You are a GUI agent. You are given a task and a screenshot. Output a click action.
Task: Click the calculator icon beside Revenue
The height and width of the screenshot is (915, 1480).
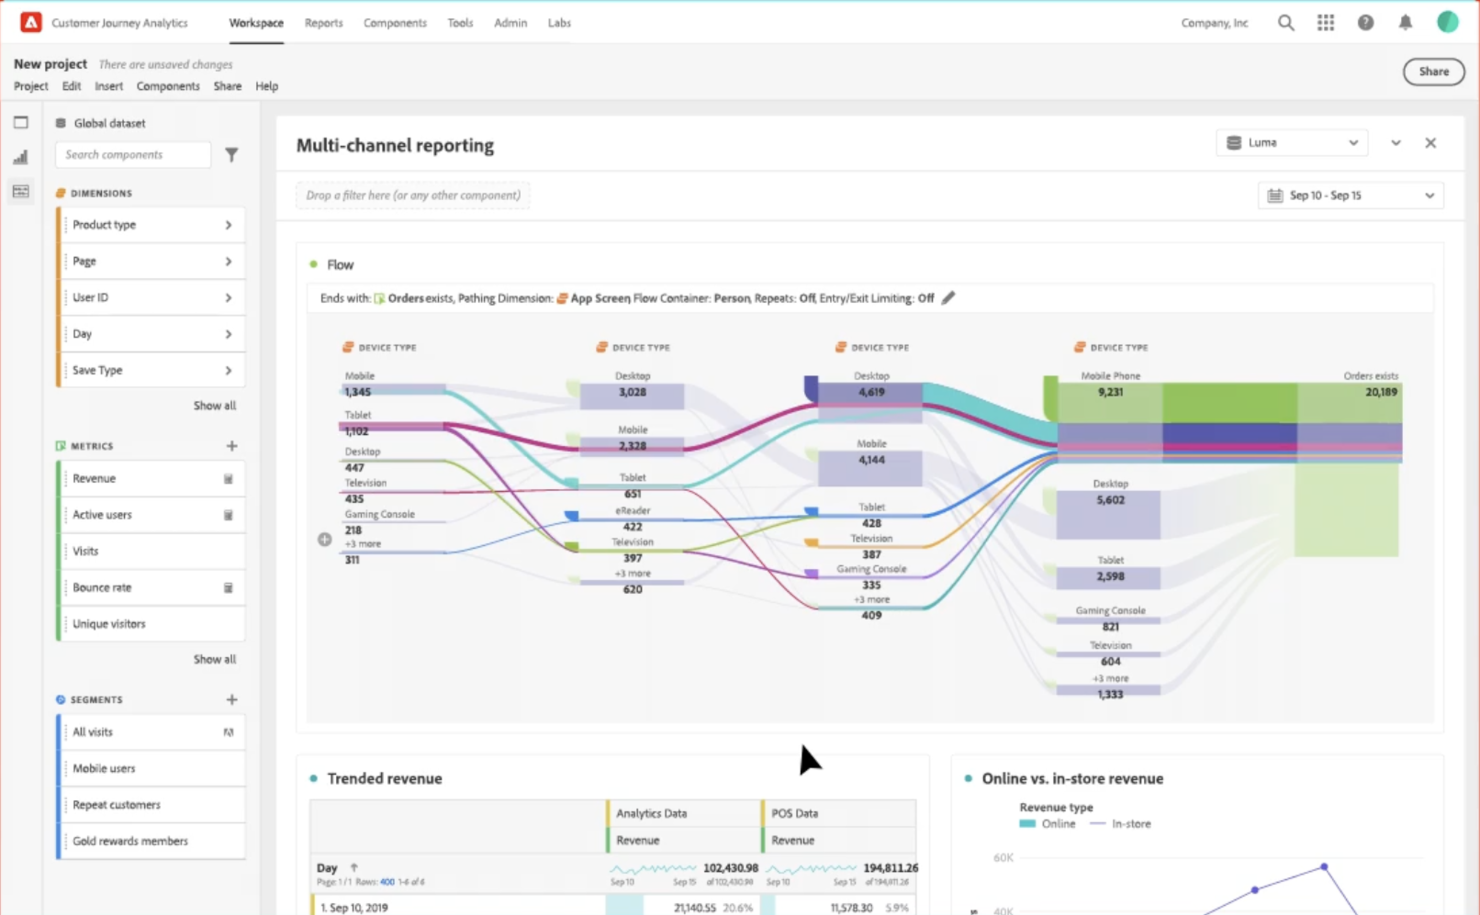228,479
